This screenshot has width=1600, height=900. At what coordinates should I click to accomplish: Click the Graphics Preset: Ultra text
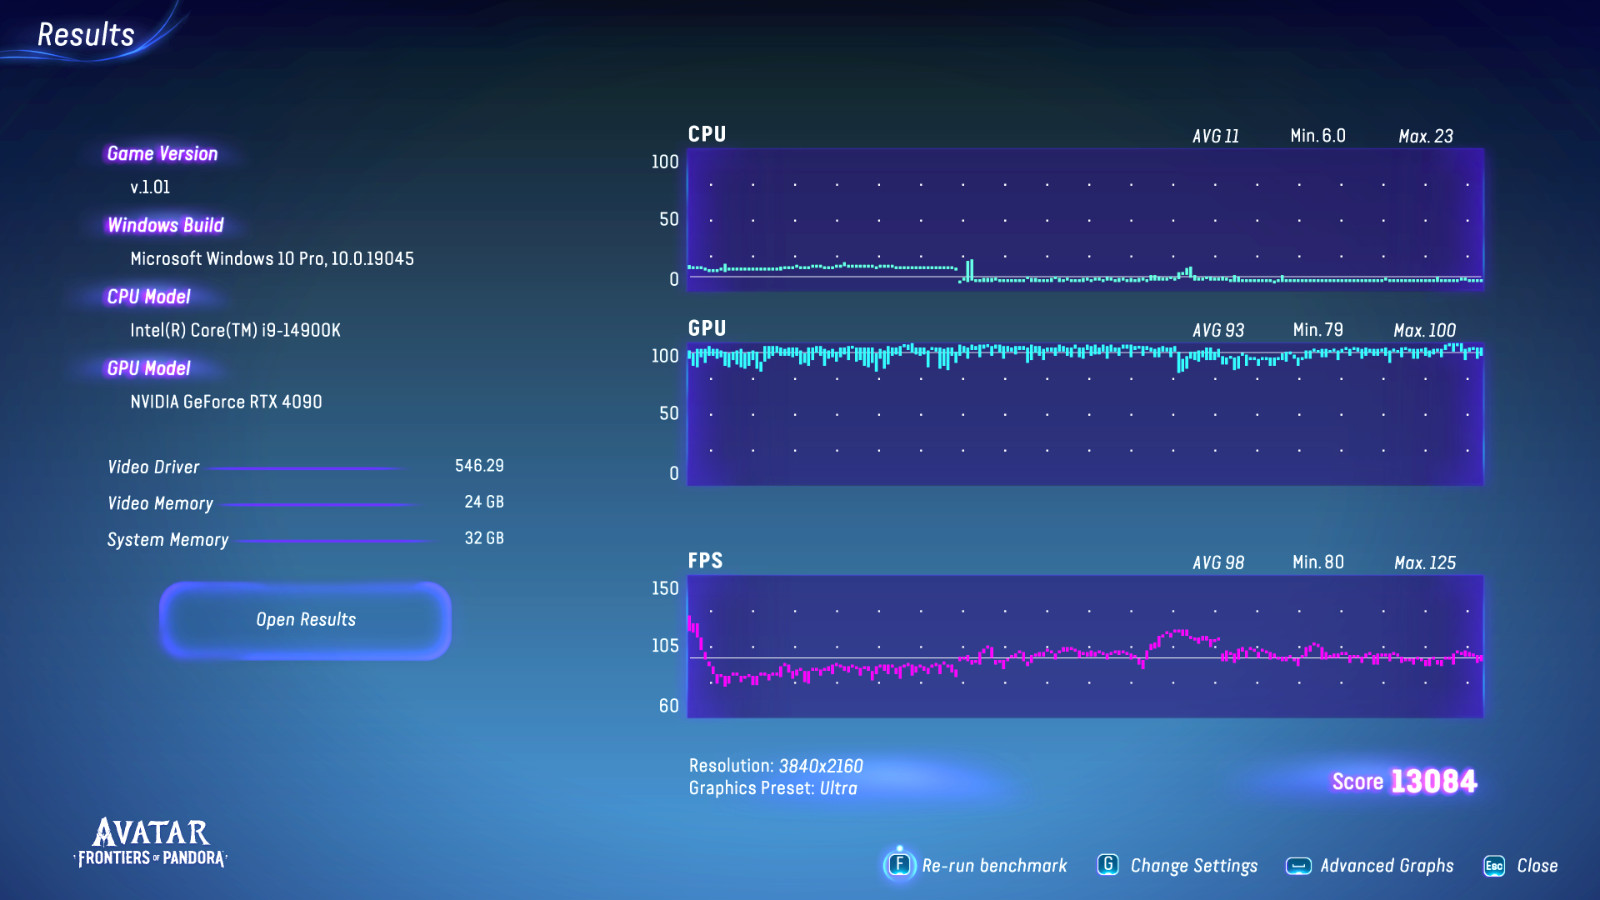point(773,788)
